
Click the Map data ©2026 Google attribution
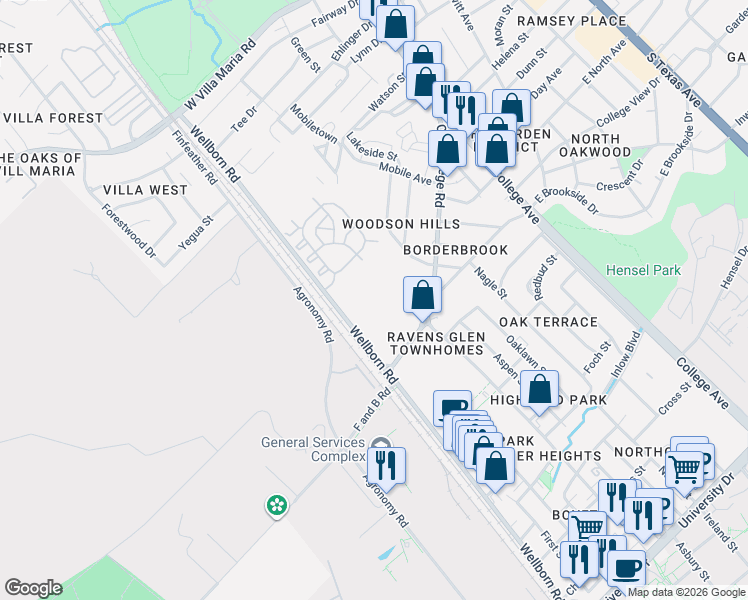pyautogui.click(x=686, y=592)
